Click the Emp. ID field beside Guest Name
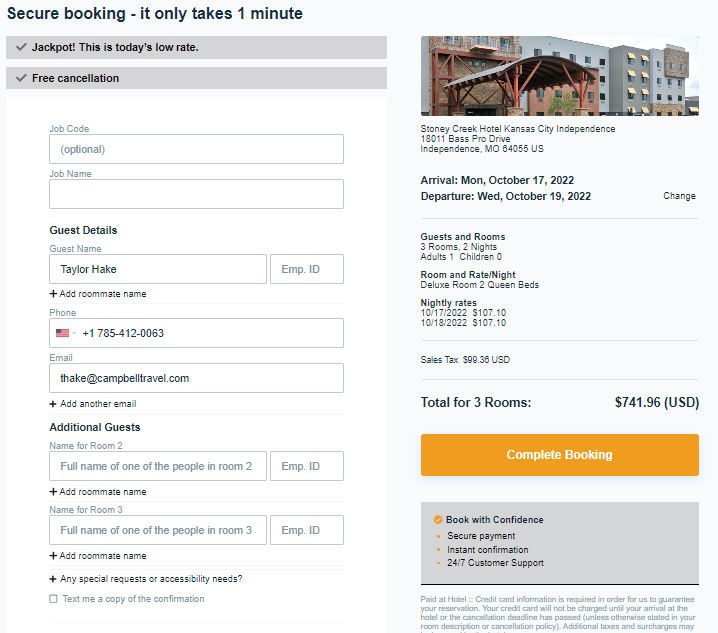 tap(307, 269)
